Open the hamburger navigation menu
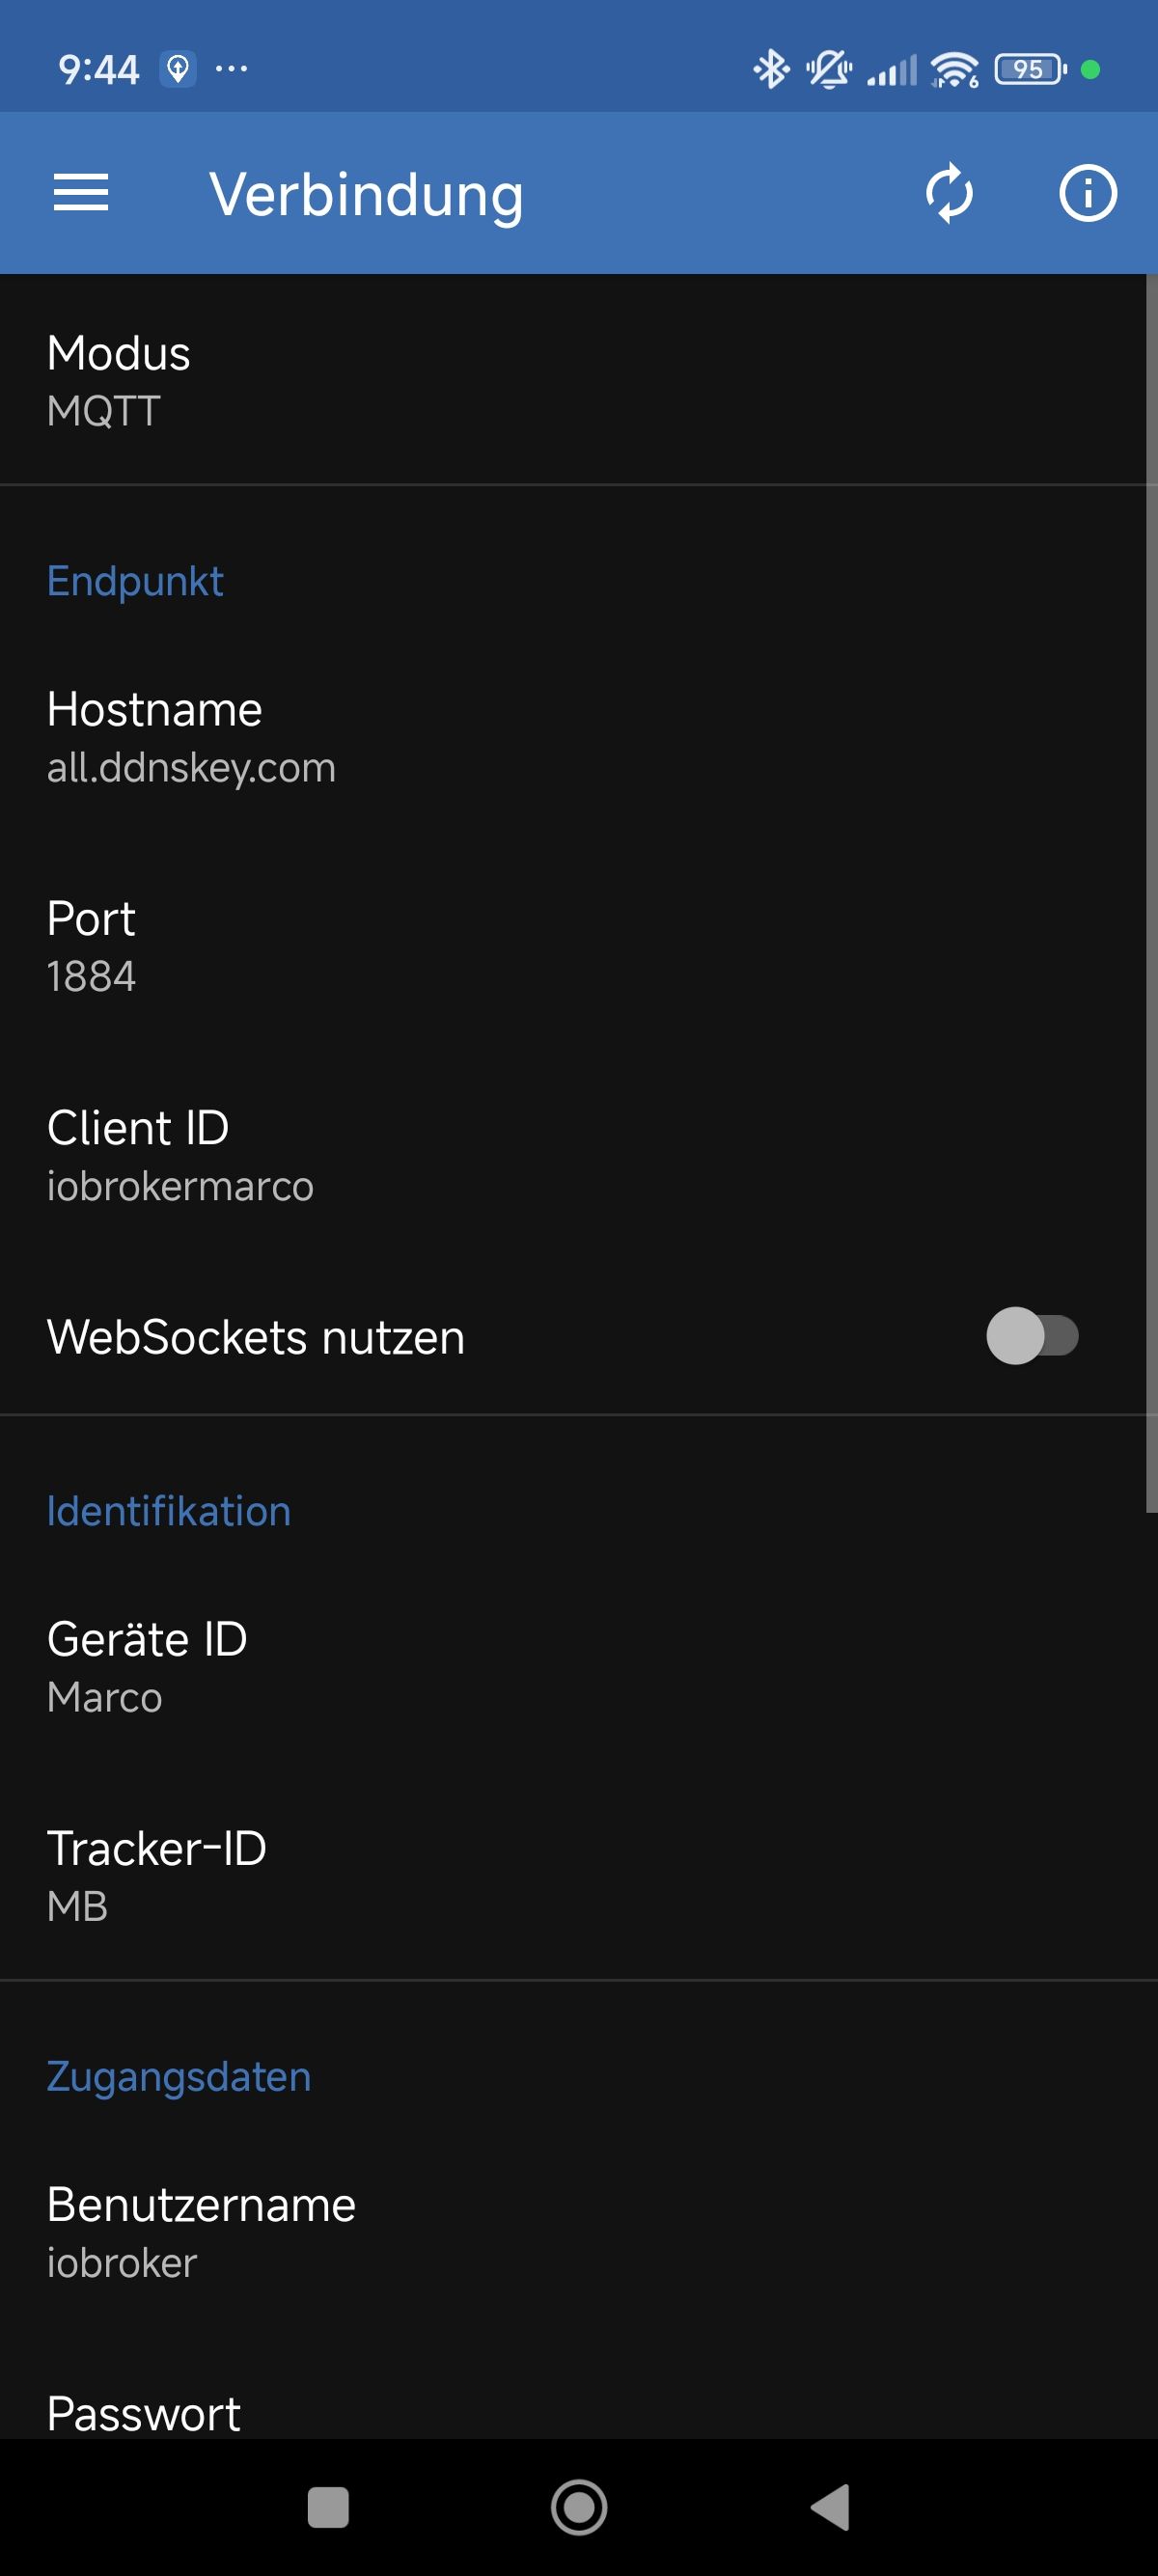This screenshot has width=1158, height=2576. (81, 192)
